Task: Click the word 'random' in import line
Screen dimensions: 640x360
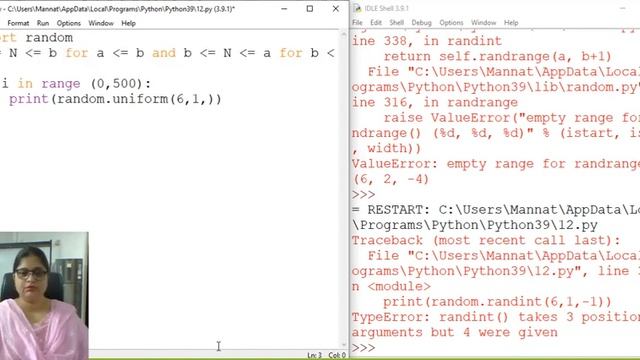Action: (x=49, y=38)
